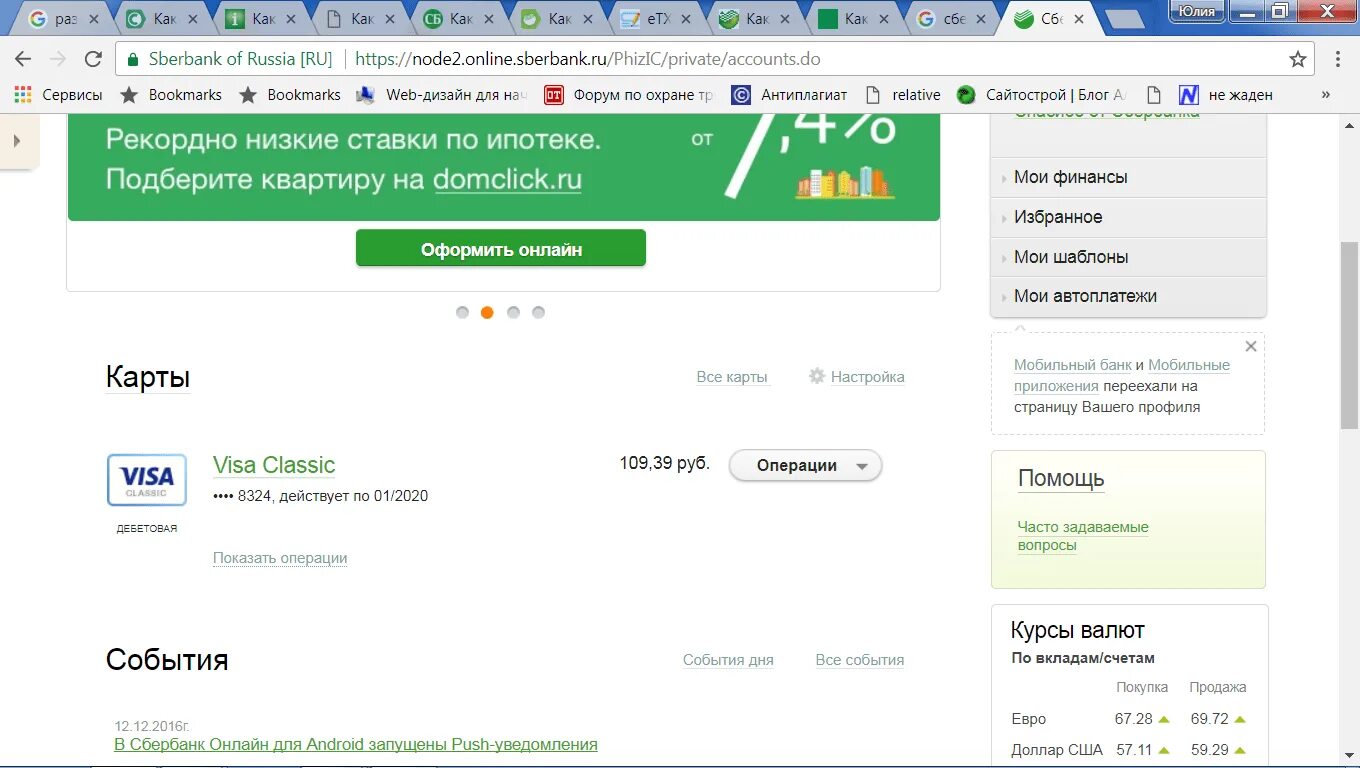Click the Евro purchase rate 67.28
This screenshot has width=1360, height=768.
click(x=1134, y=719)
